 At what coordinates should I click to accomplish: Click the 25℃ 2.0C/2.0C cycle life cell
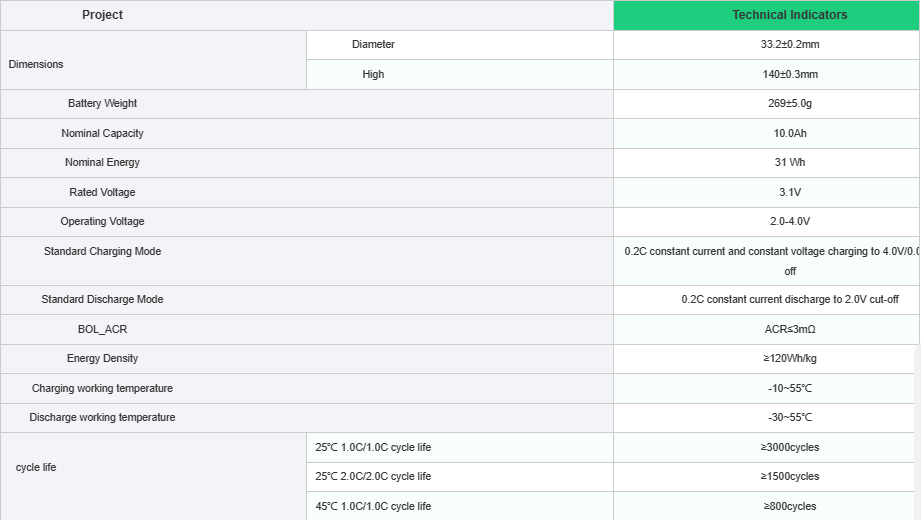click(x=373, y=477)
